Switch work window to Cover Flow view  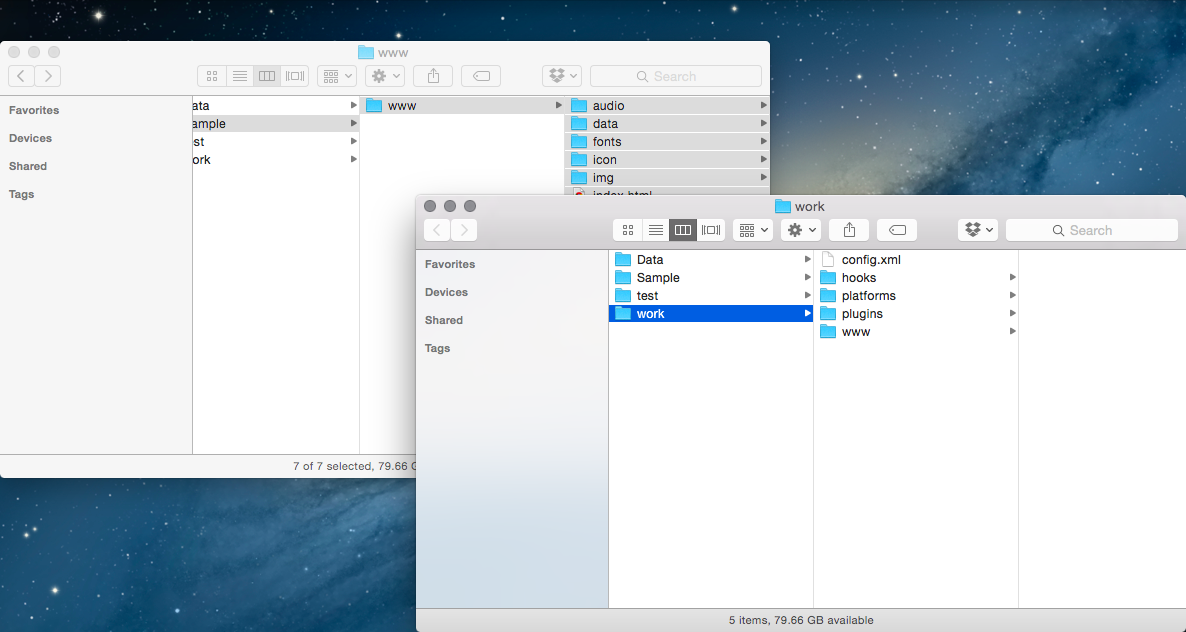(711, 230)
